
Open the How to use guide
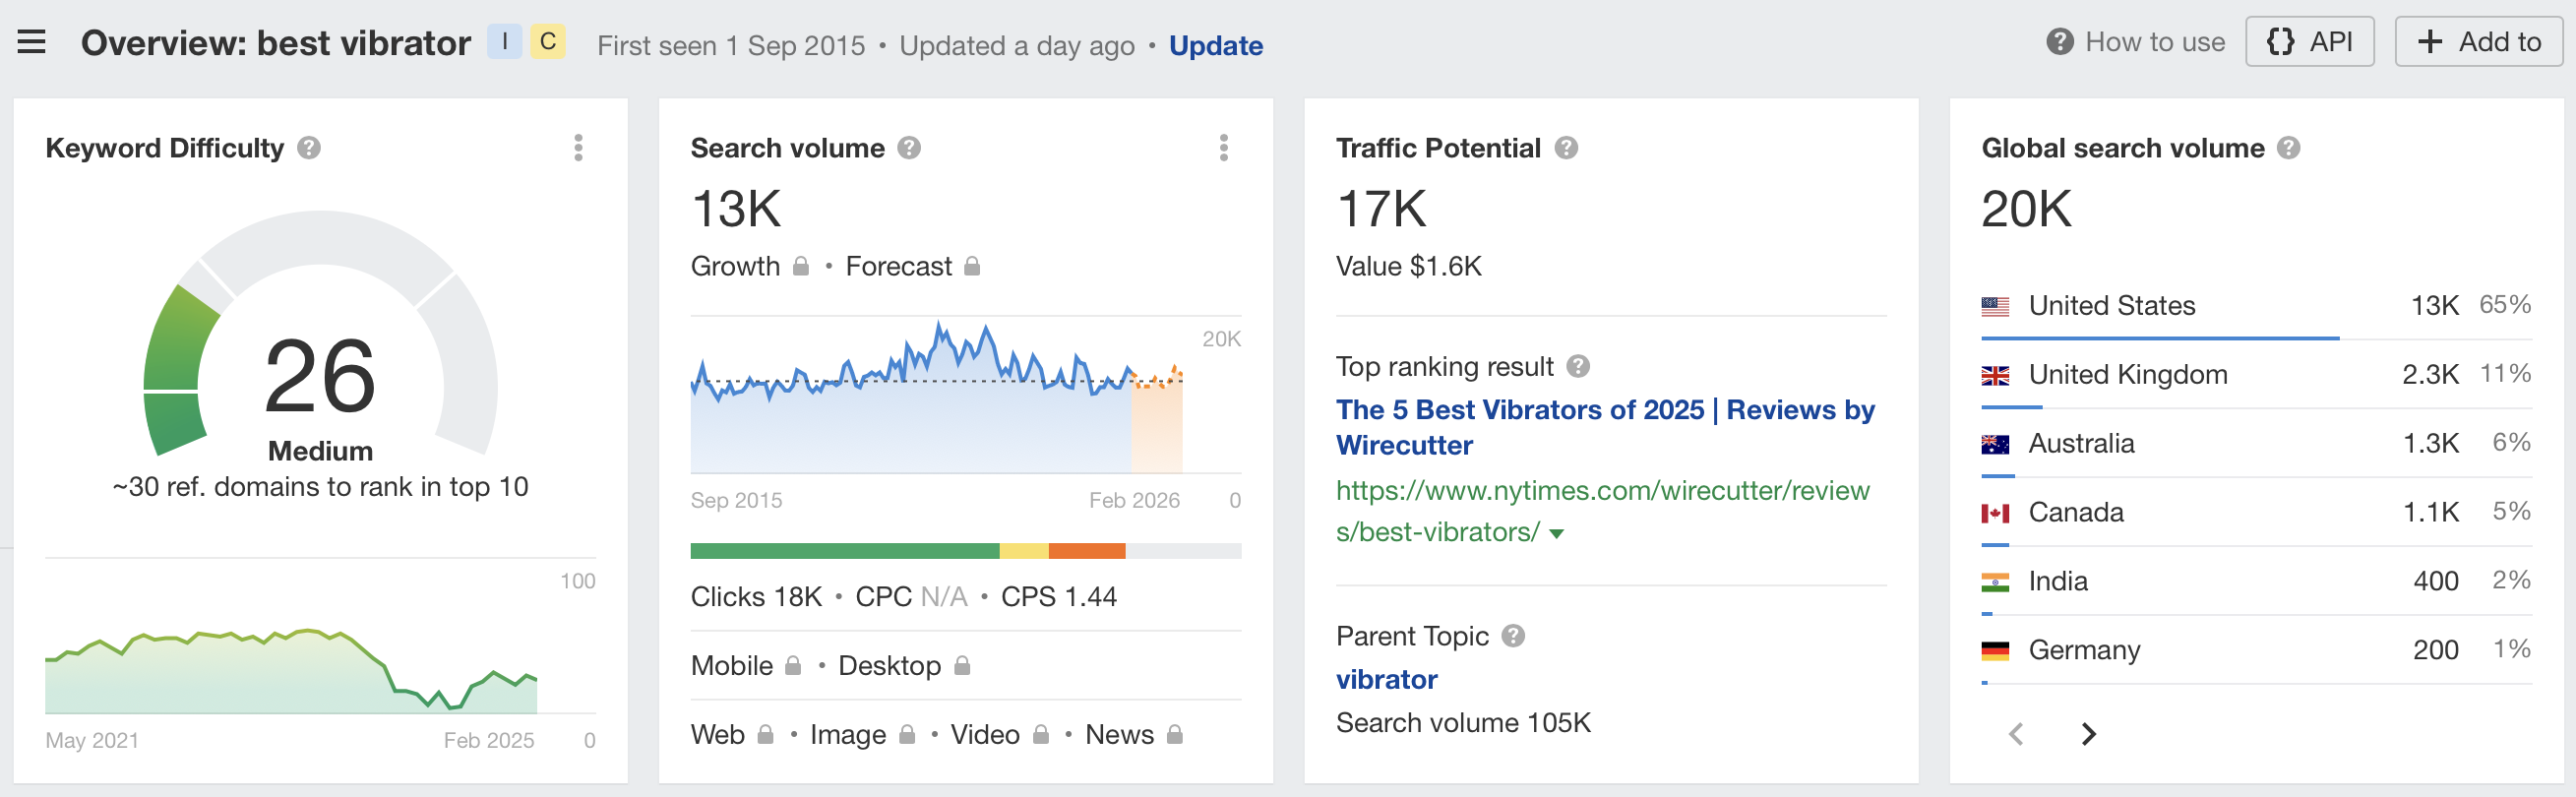(x=2136, y=42)
